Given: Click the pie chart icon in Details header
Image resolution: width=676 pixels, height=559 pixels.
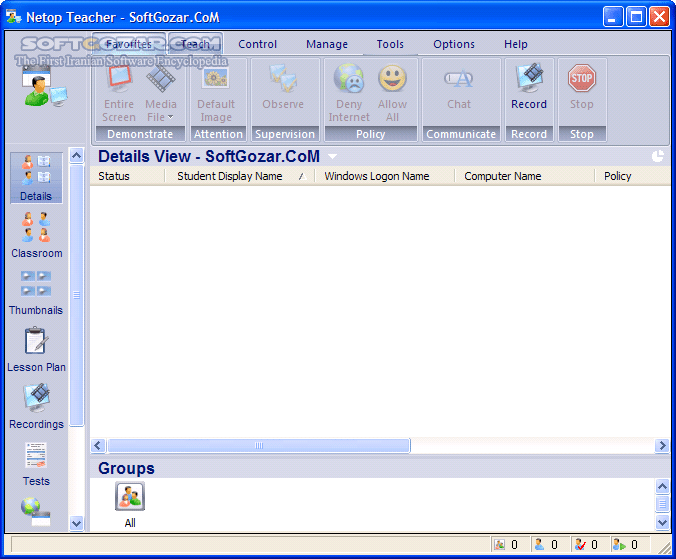Looking at the screenshot, I should pyautogui.click(x=657, y=156).
